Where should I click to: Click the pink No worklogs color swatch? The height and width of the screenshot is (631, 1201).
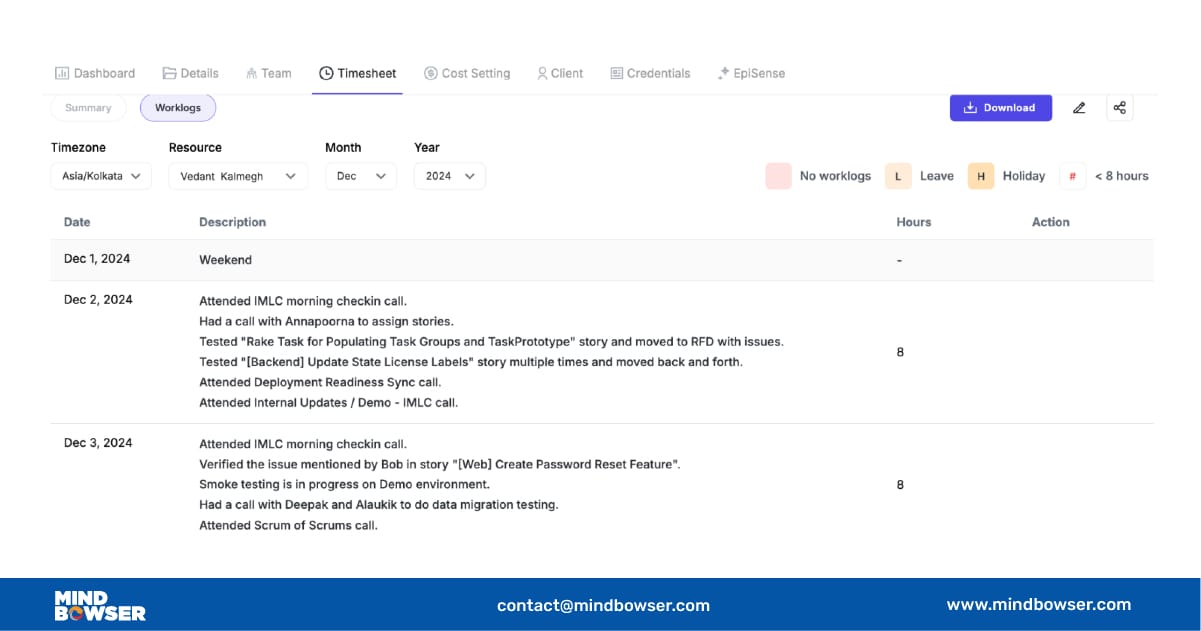(778, 176)
